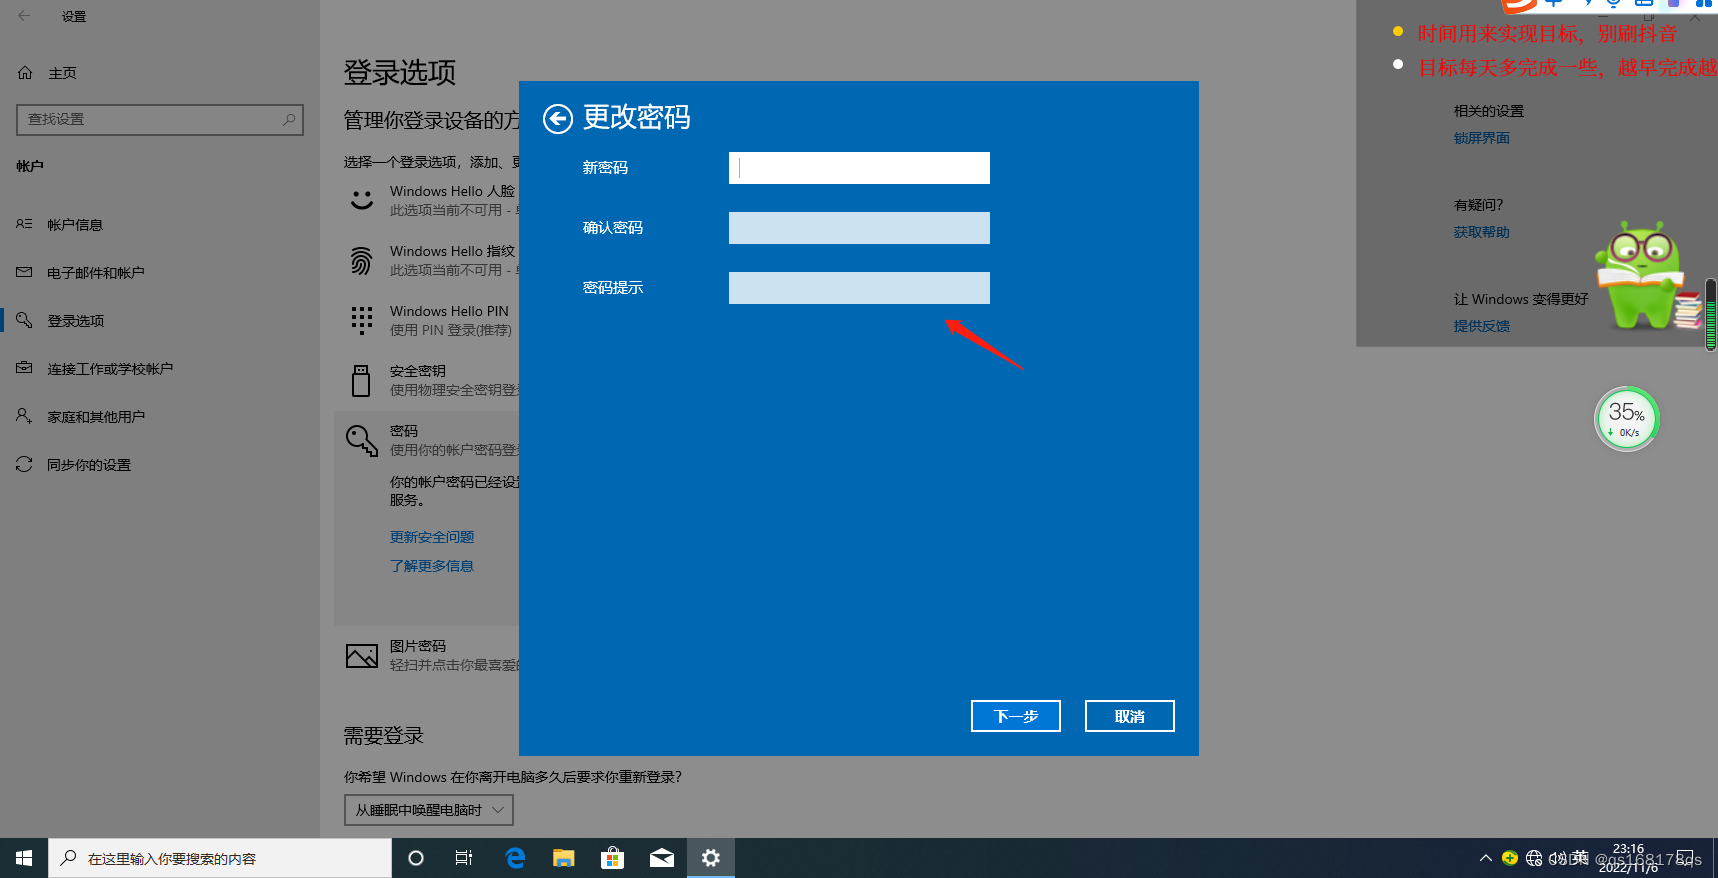Click the 更新安全问题 link
The image size is (1718, 878).
[432, 537]
